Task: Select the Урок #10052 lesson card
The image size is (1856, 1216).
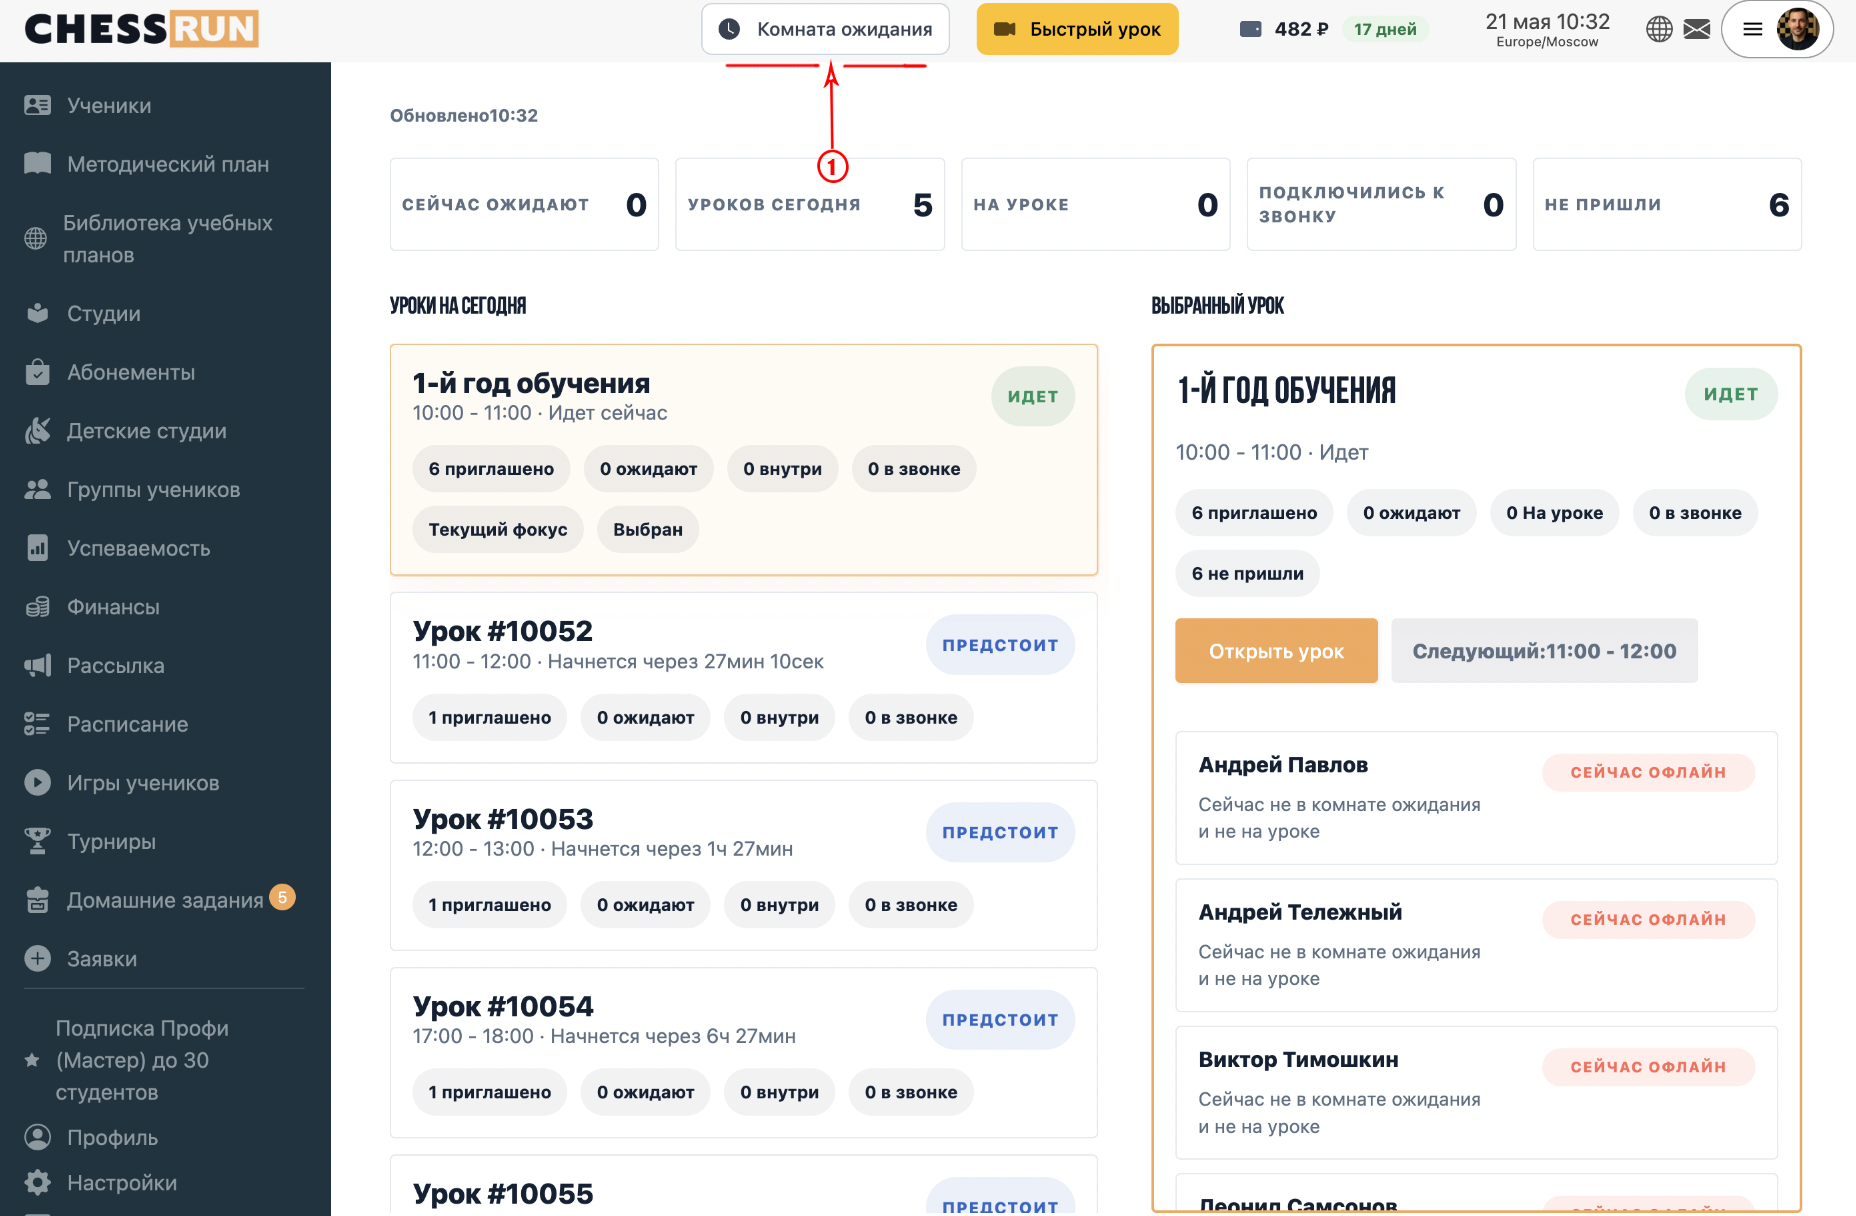Action: [743, 678]
